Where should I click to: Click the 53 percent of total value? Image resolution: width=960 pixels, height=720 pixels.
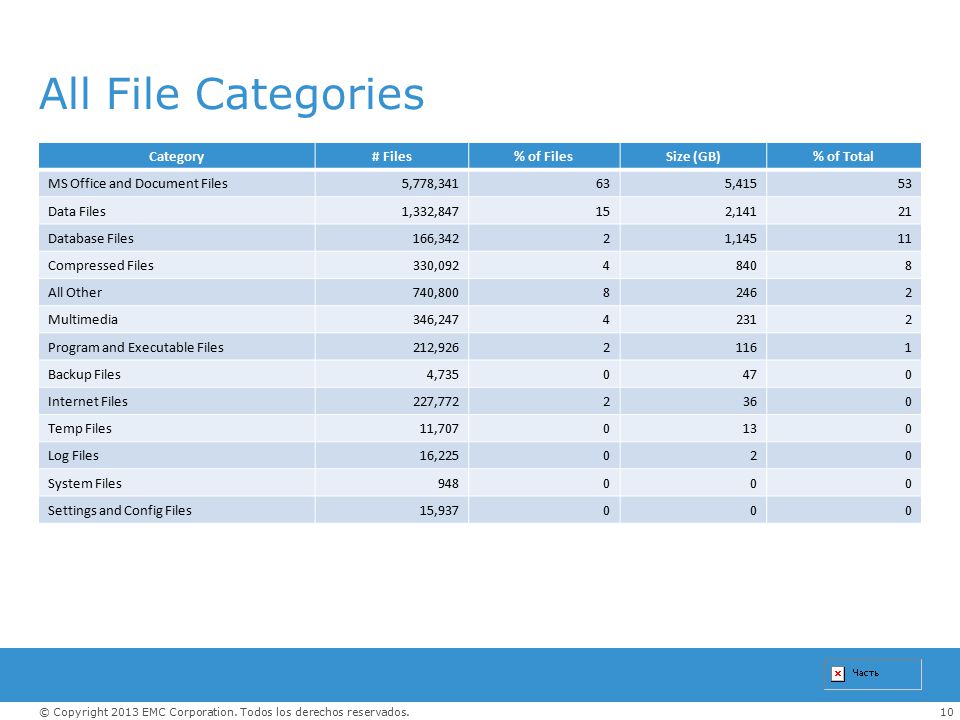click(x=904, y=184)
